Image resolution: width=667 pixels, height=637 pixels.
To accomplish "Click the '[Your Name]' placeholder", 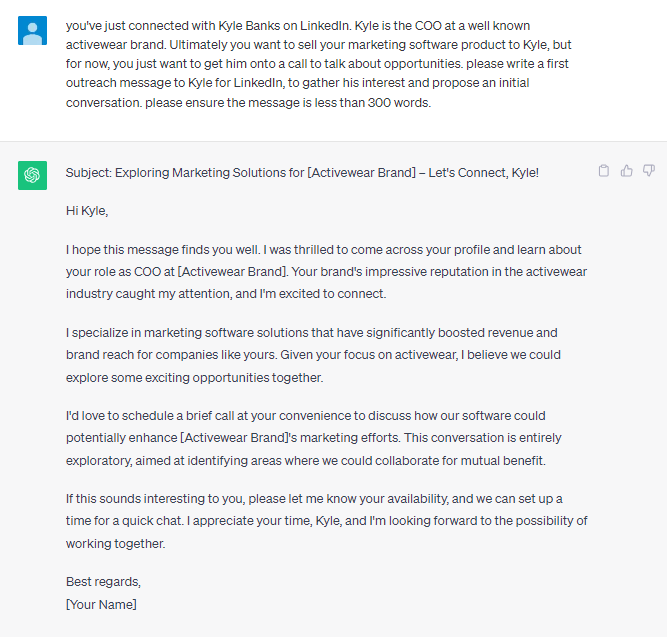I will (101, 604).
